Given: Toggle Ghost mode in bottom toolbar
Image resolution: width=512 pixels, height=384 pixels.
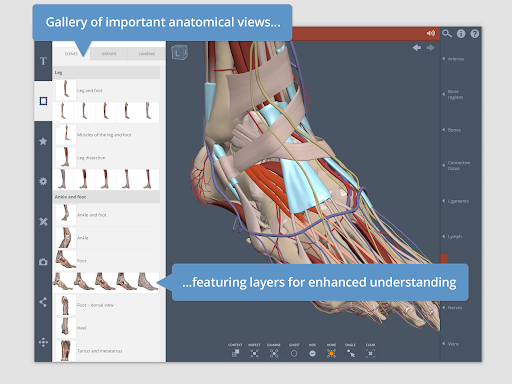Looking at the screenshot, I should click(x=294, y=351).
